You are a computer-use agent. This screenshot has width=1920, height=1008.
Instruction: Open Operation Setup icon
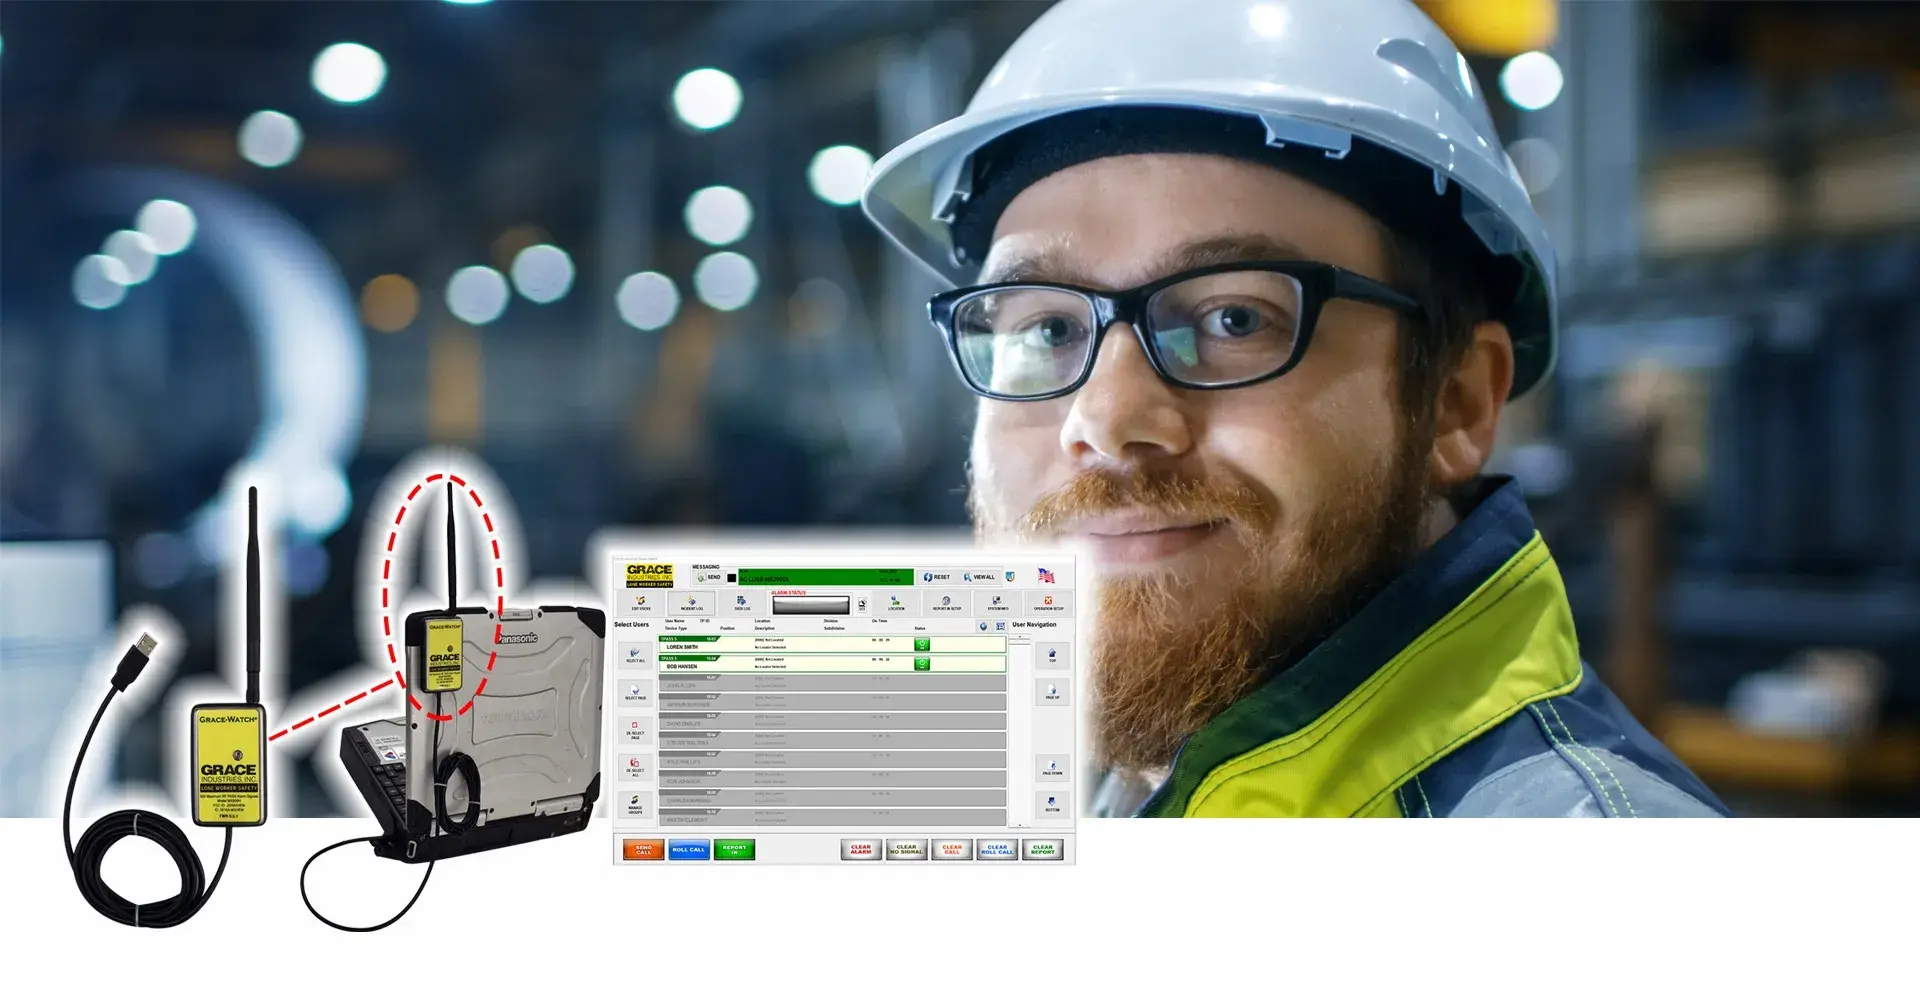pyautogui.click(x=1048, y=602)
